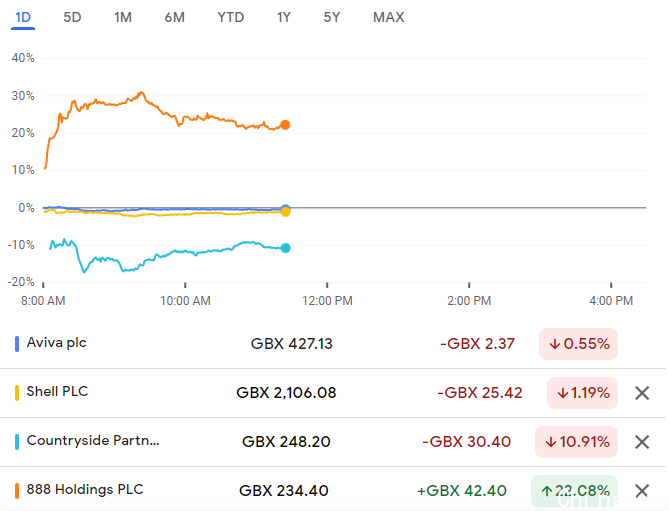Click the Shell 1.19% change badge
This screenshot has height=511, width=669.
point(582,393)
